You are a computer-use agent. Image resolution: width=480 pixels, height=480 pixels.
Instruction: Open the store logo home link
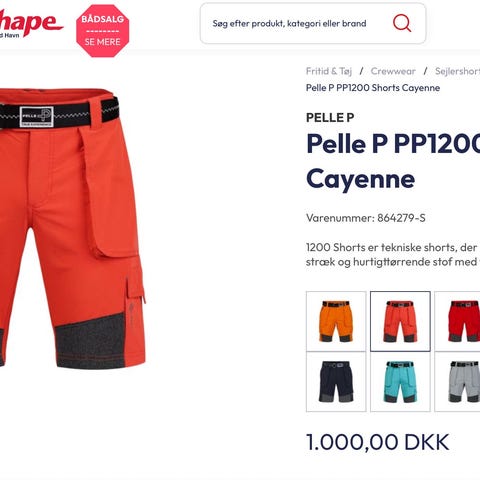[31, 24]
